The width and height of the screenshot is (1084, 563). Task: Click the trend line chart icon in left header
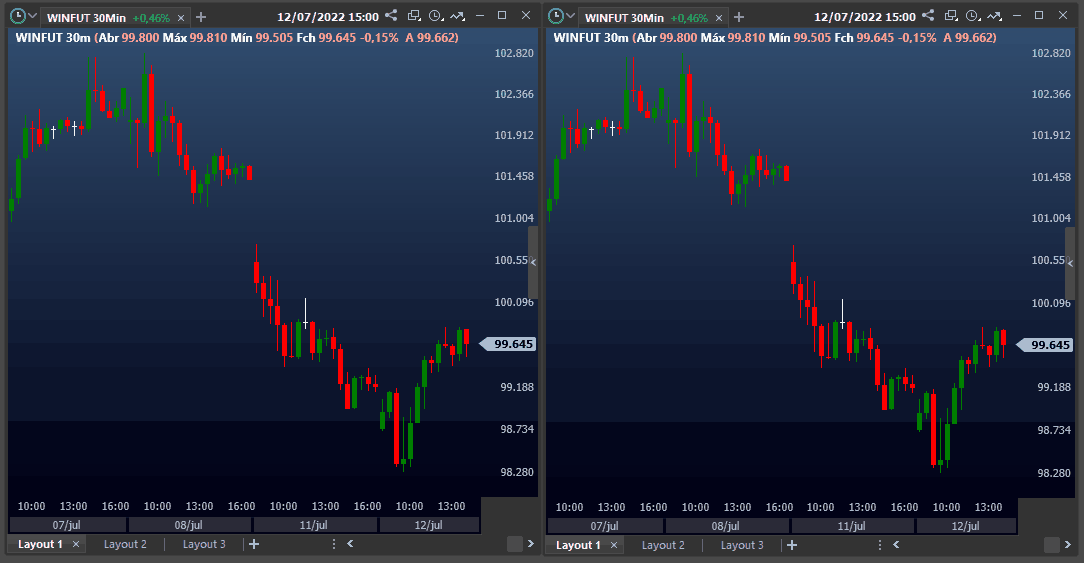(458, 15)
